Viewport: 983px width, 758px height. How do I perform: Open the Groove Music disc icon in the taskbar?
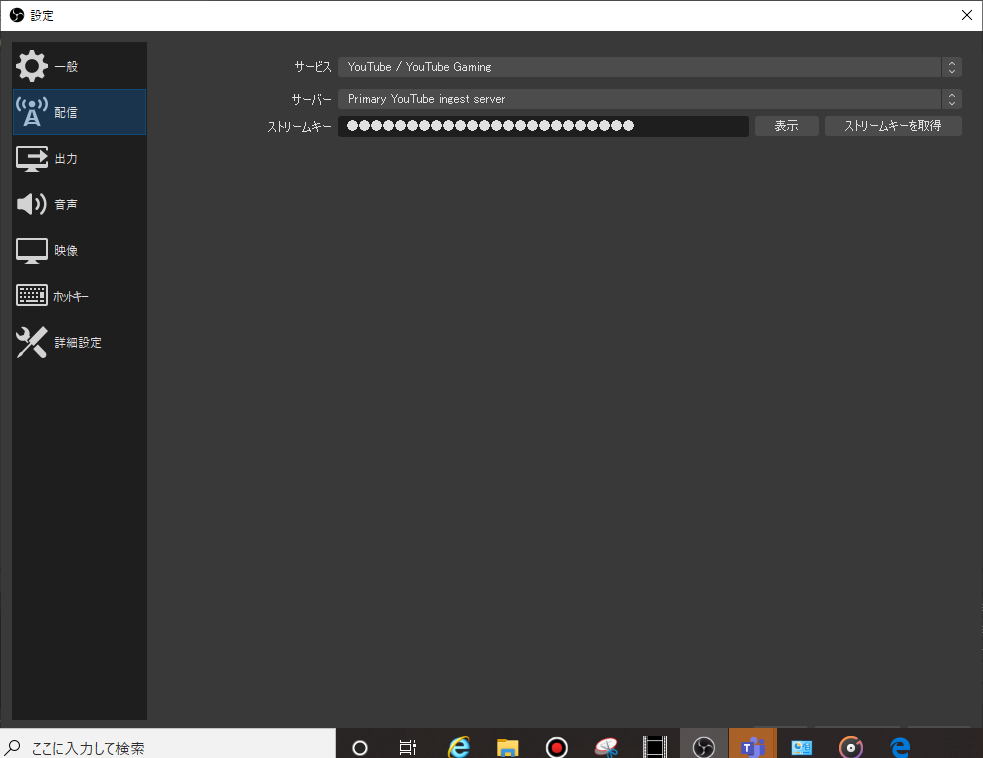(851, 747)
